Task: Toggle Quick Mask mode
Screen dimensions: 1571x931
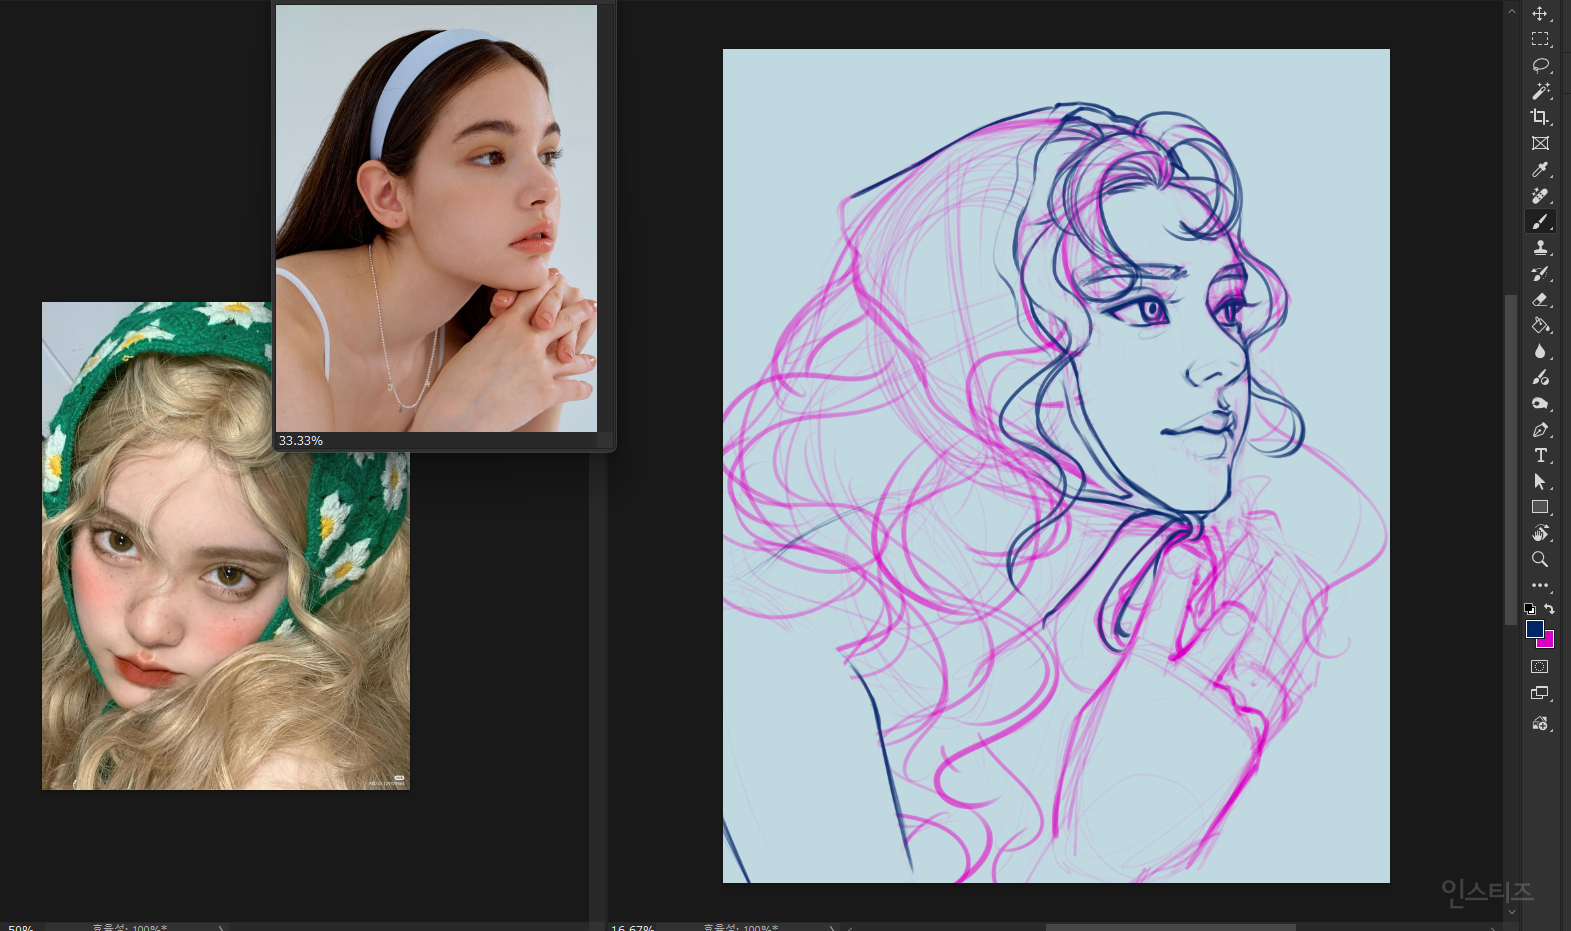Action: (x=1540, y=667)
